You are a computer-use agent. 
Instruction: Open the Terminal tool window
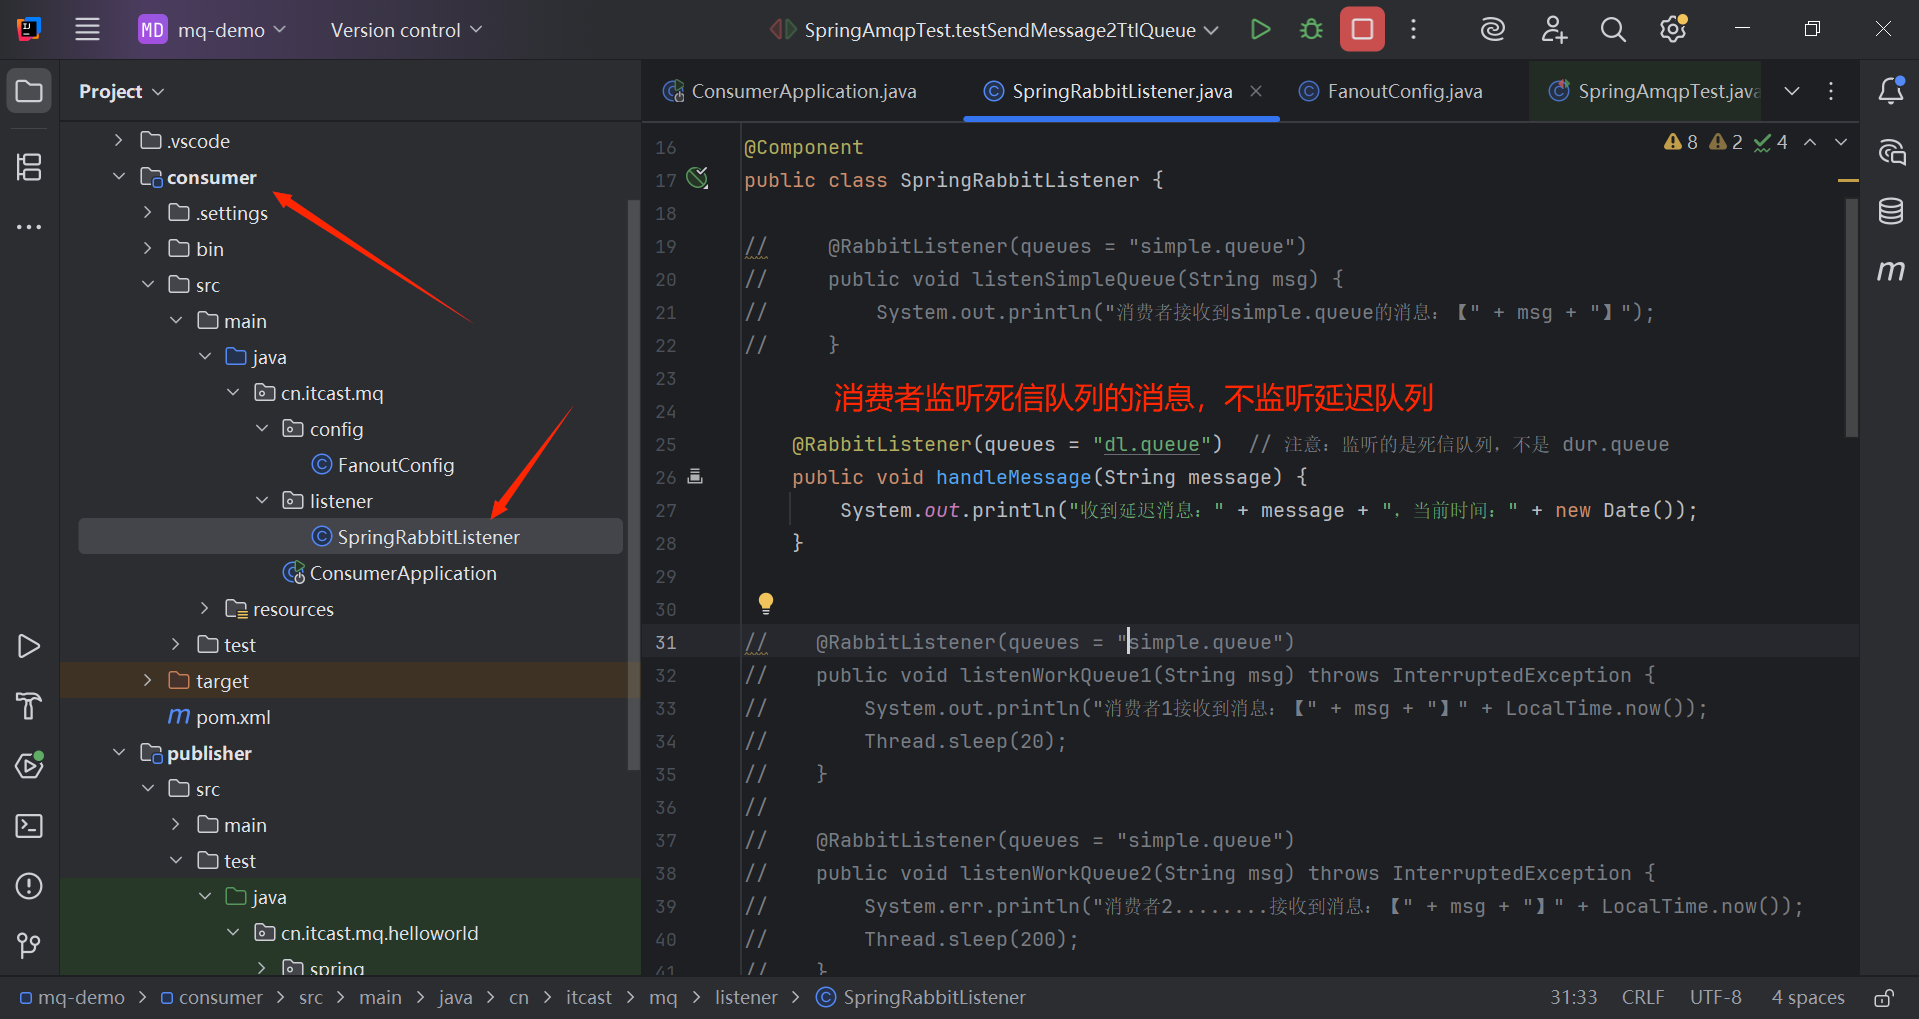coord(29,826)
